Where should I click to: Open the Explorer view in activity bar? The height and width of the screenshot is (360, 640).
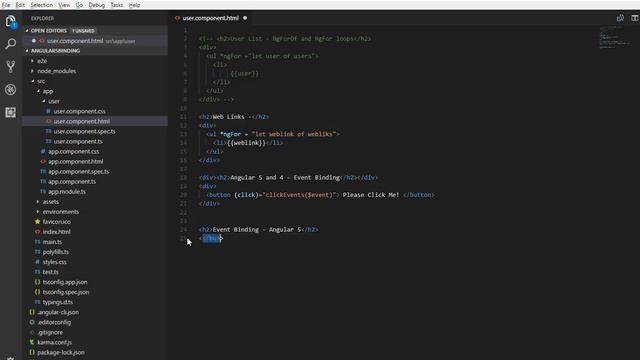[11, 21]
